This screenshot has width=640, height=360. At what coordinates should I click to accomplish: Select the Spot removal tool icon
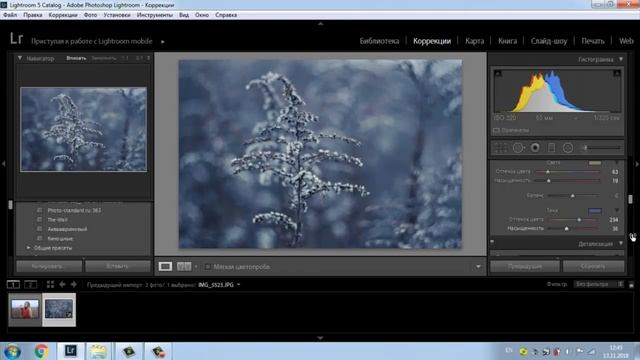(x=518, y=148)
